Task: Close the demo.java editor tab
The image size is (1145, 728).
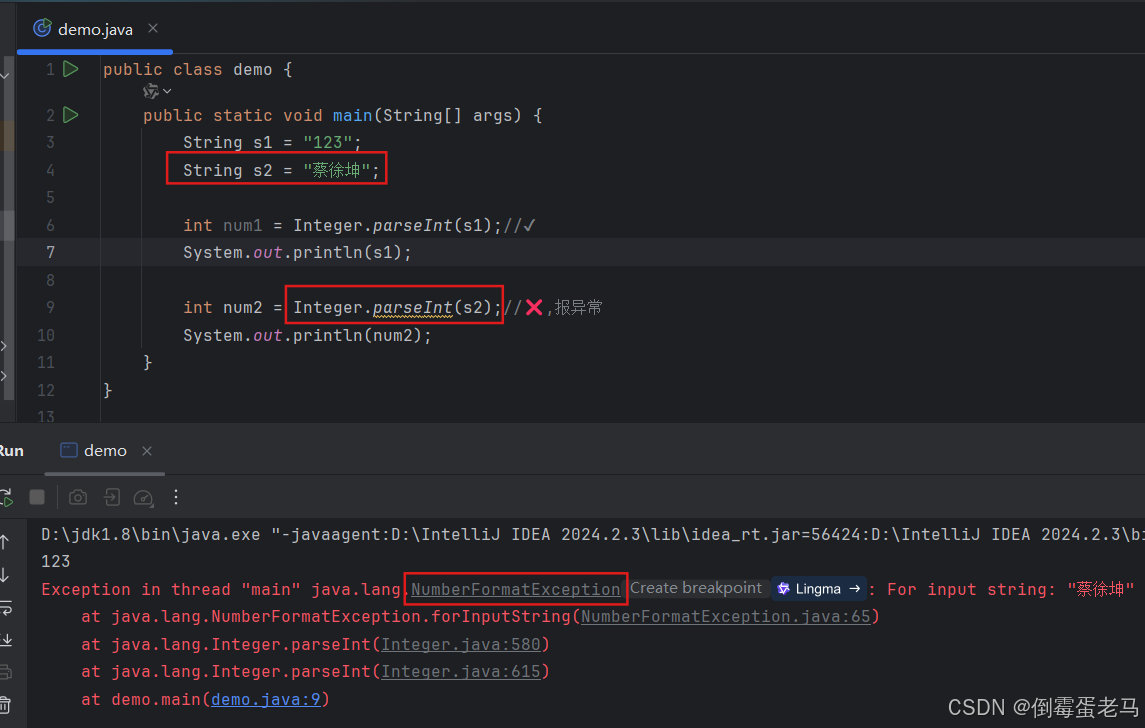Action: pos(153,28)
